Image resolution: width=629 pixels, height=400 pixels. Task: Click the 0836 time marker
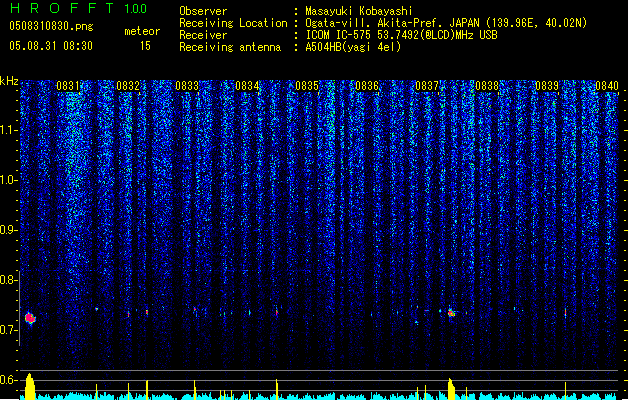(367, 86)
